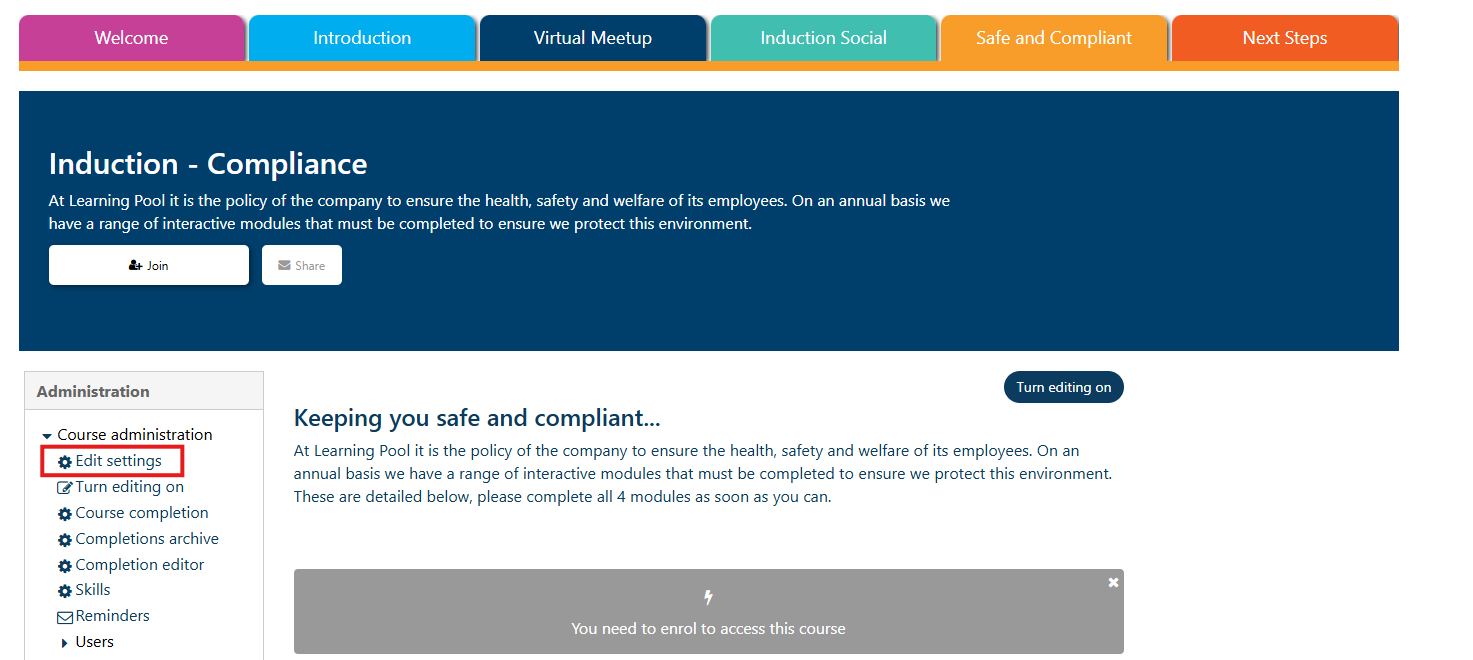Collapse the Course administration tree

[47, 436]
